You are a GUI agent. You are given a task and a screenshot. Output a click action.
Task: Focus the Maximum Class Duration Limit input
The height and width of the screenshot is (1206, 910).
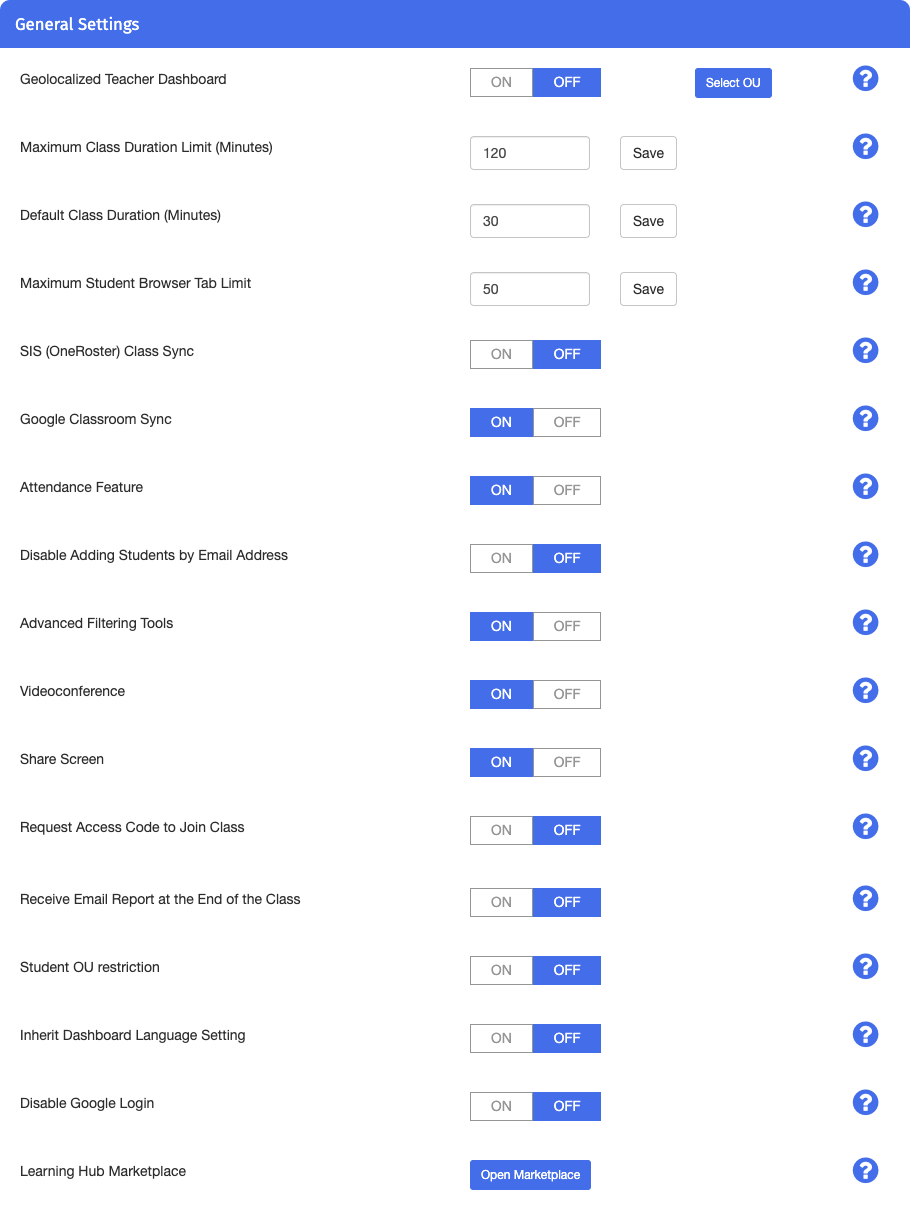pos(530,153)
